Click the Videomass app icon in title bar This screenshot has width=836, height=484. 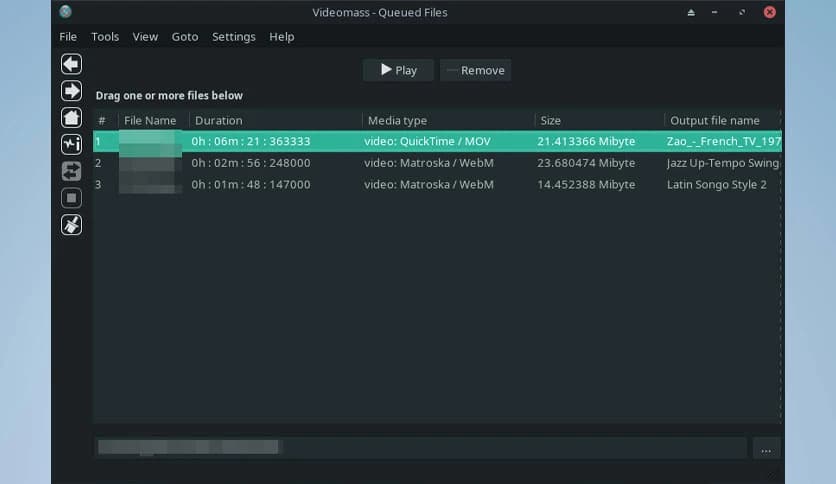pos(65,12)
